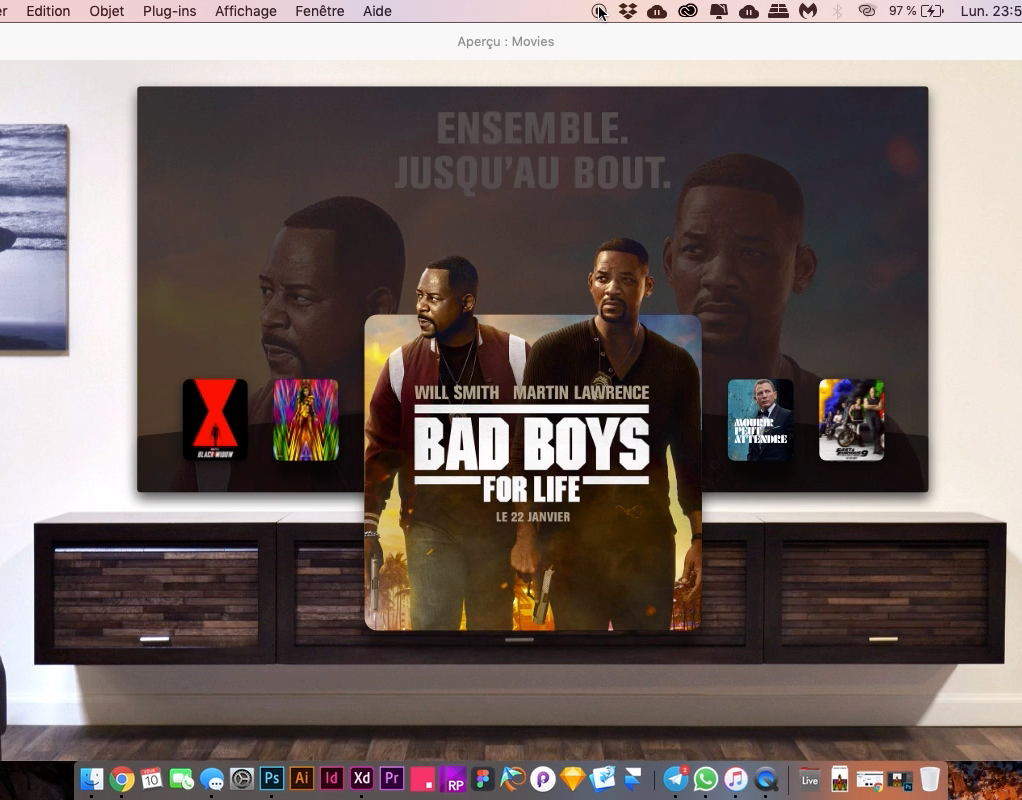Open the Plug-ins menu

(x=169, y=11)
